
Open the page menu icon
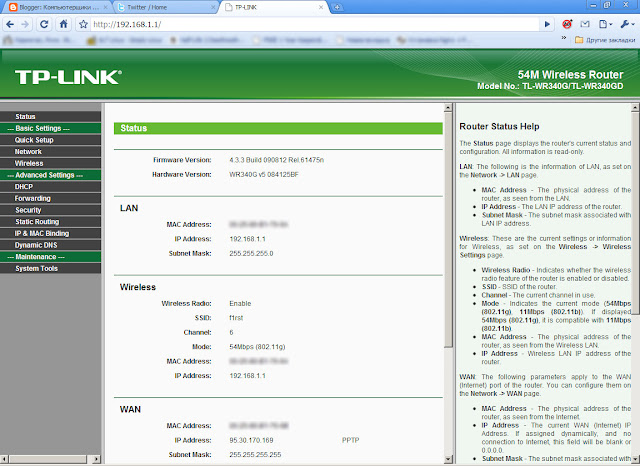coord(605,24)
